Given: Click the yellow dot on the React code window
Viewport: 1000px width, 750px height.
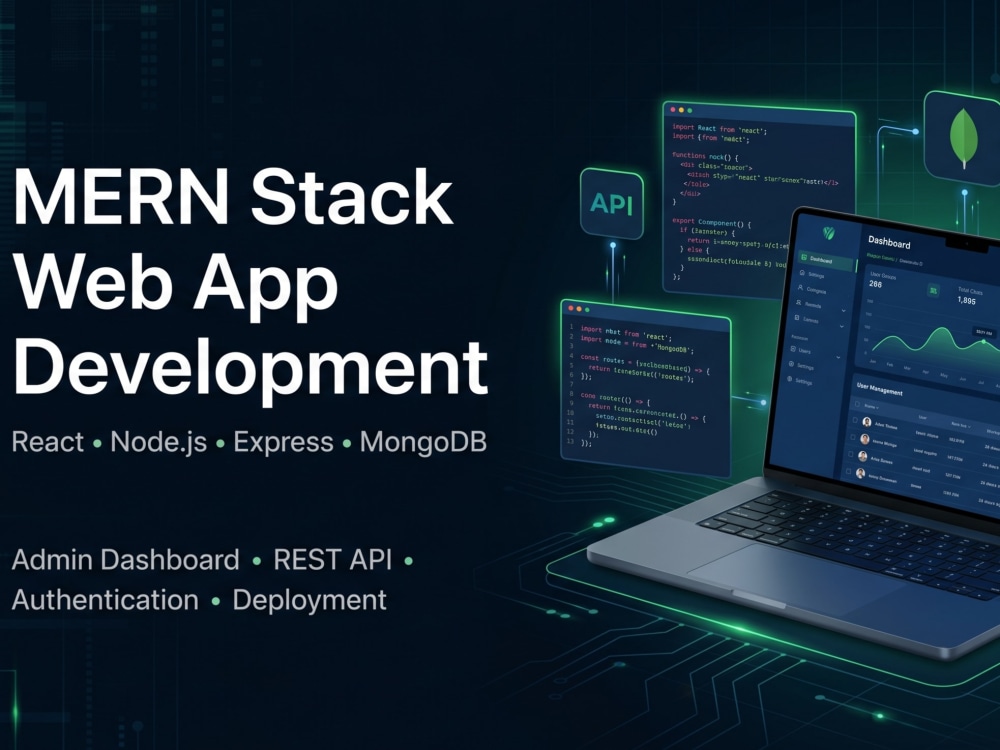Looking at the screenshot, I should [681, 110].
